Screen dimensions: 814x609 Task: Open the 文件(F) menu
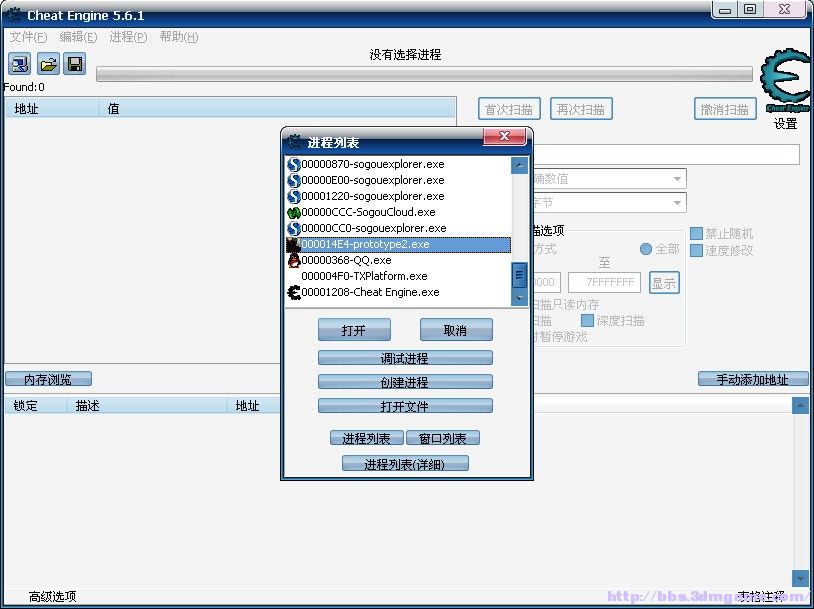tap(28, 37)
